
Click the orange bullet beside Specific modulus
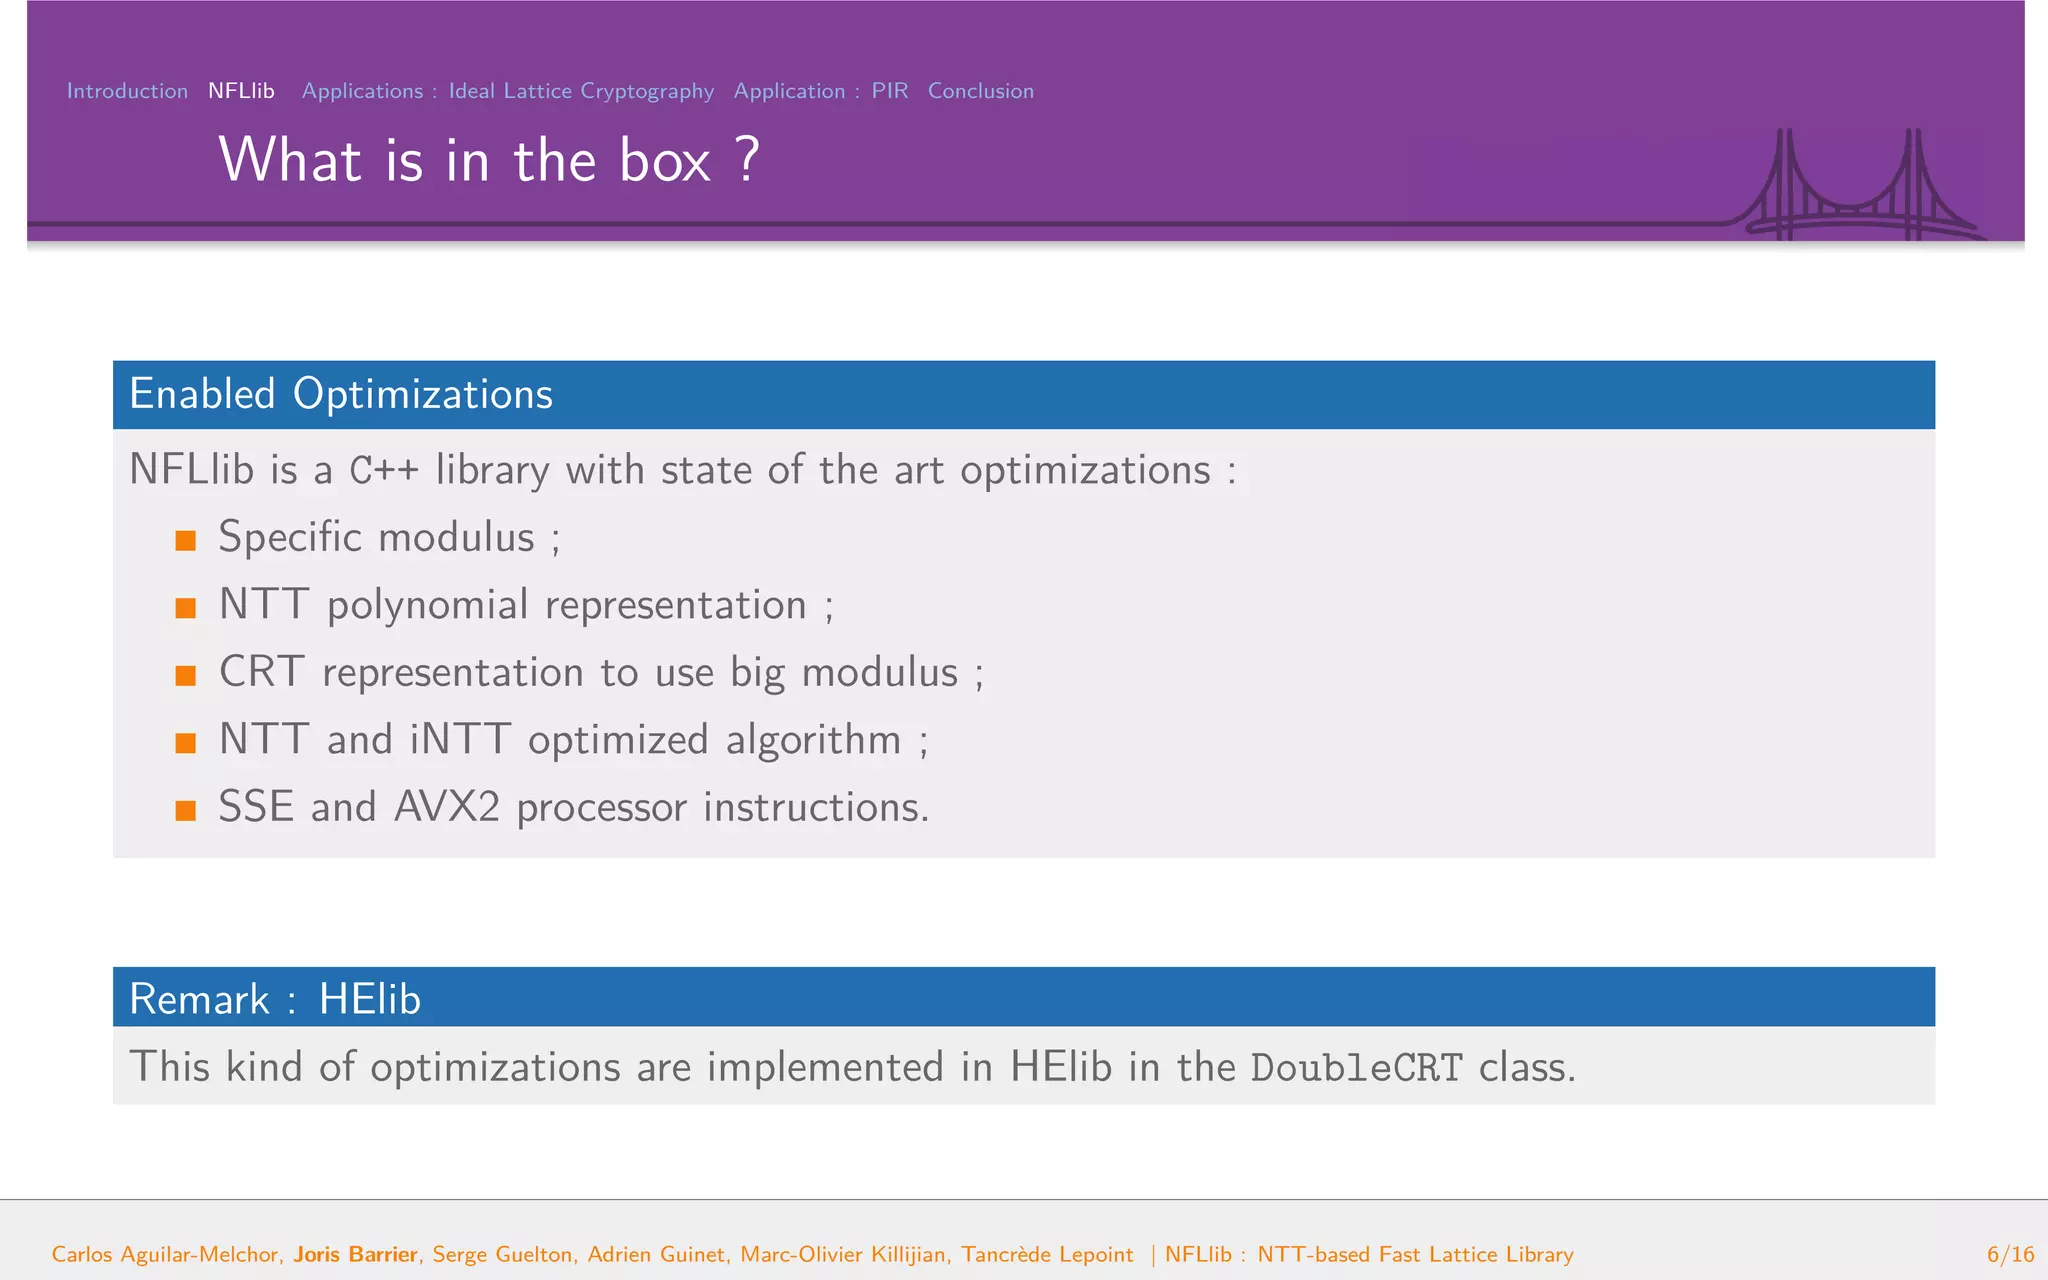186,541
